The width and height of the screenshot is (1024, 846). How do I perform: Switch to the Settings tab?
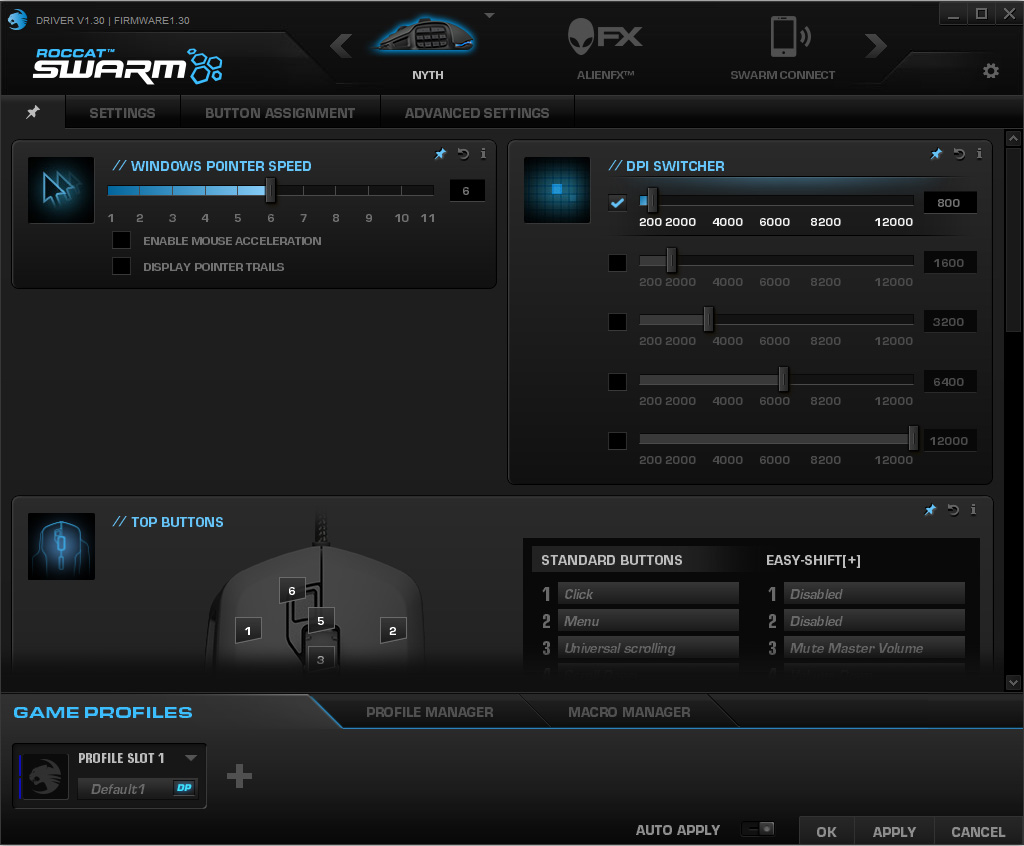(122, 112)
